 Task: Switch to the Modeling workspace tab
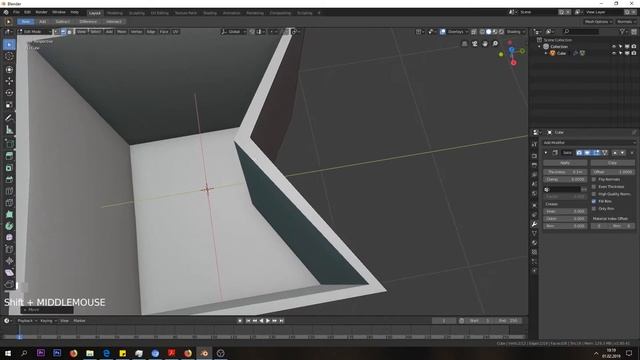pyautogui.click(x=115, y=13)
